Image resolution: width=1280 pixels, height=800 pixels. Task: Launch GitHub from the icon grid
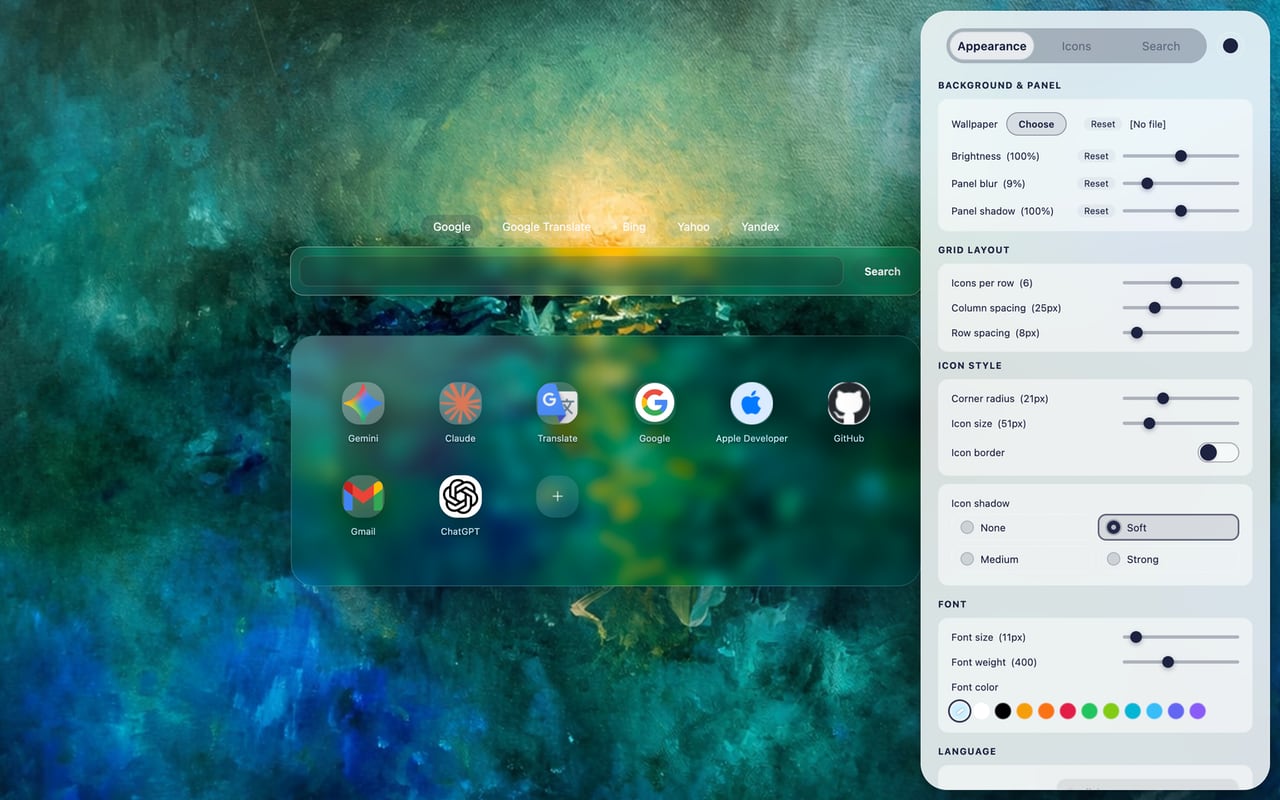point(847,404)
